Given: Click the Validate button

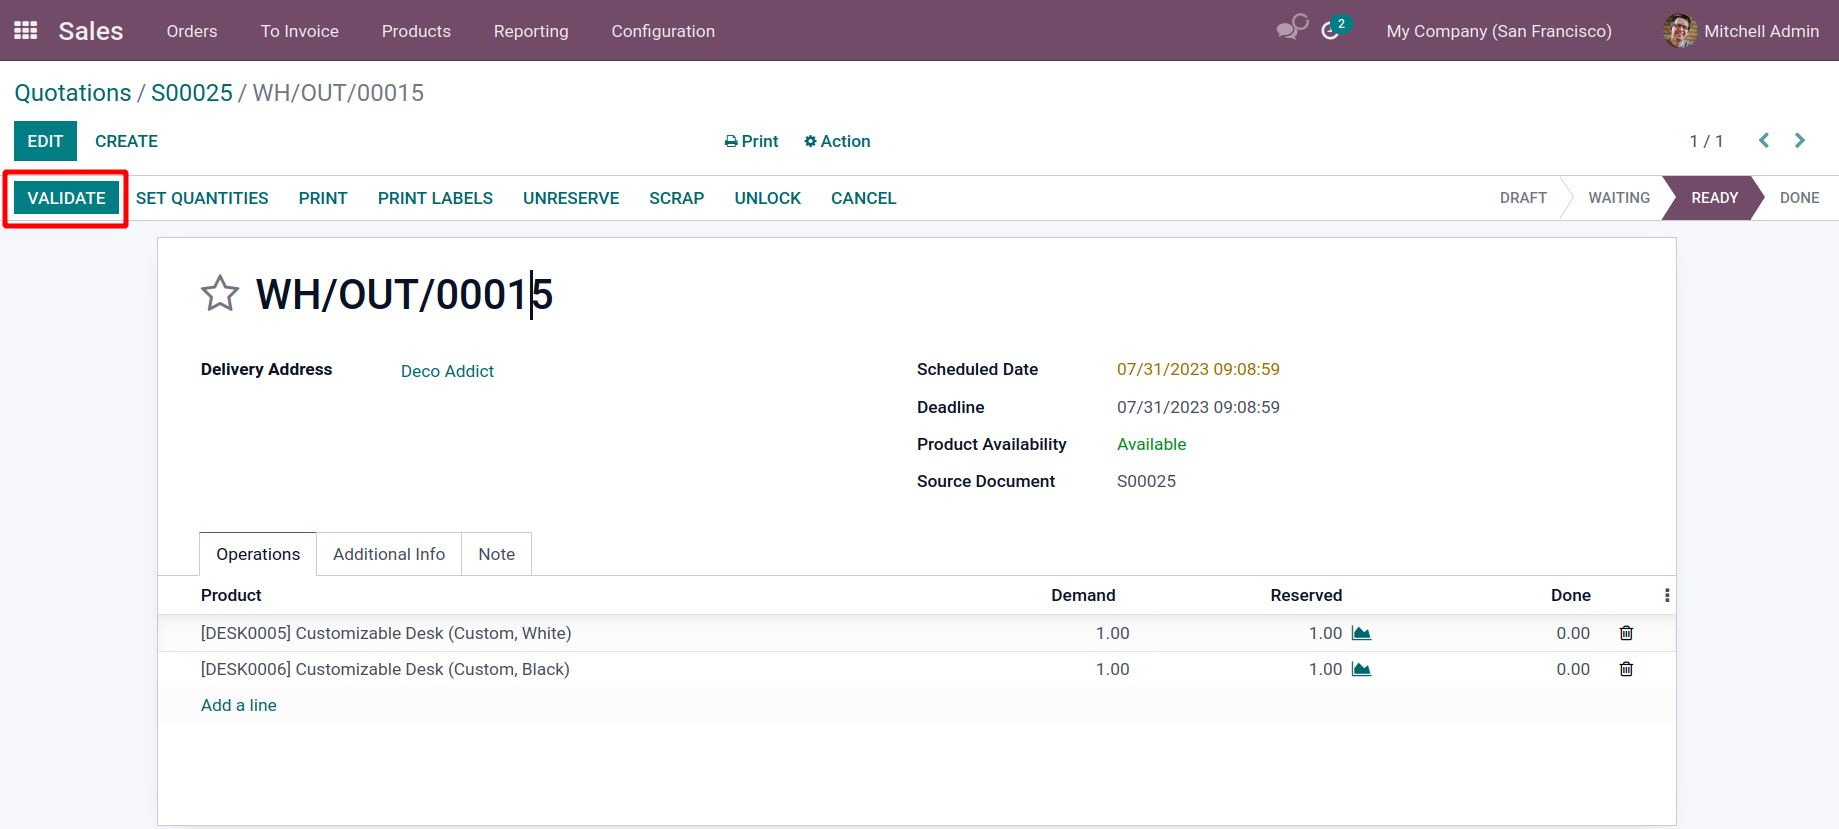Looking at the screenshot, I should tap(66, 198).
